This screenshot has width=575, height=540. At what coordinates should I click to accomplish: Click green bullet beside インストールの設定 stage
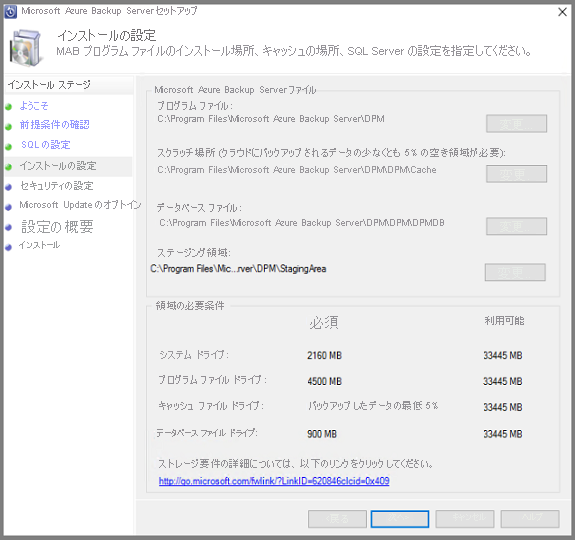[9, 167]
